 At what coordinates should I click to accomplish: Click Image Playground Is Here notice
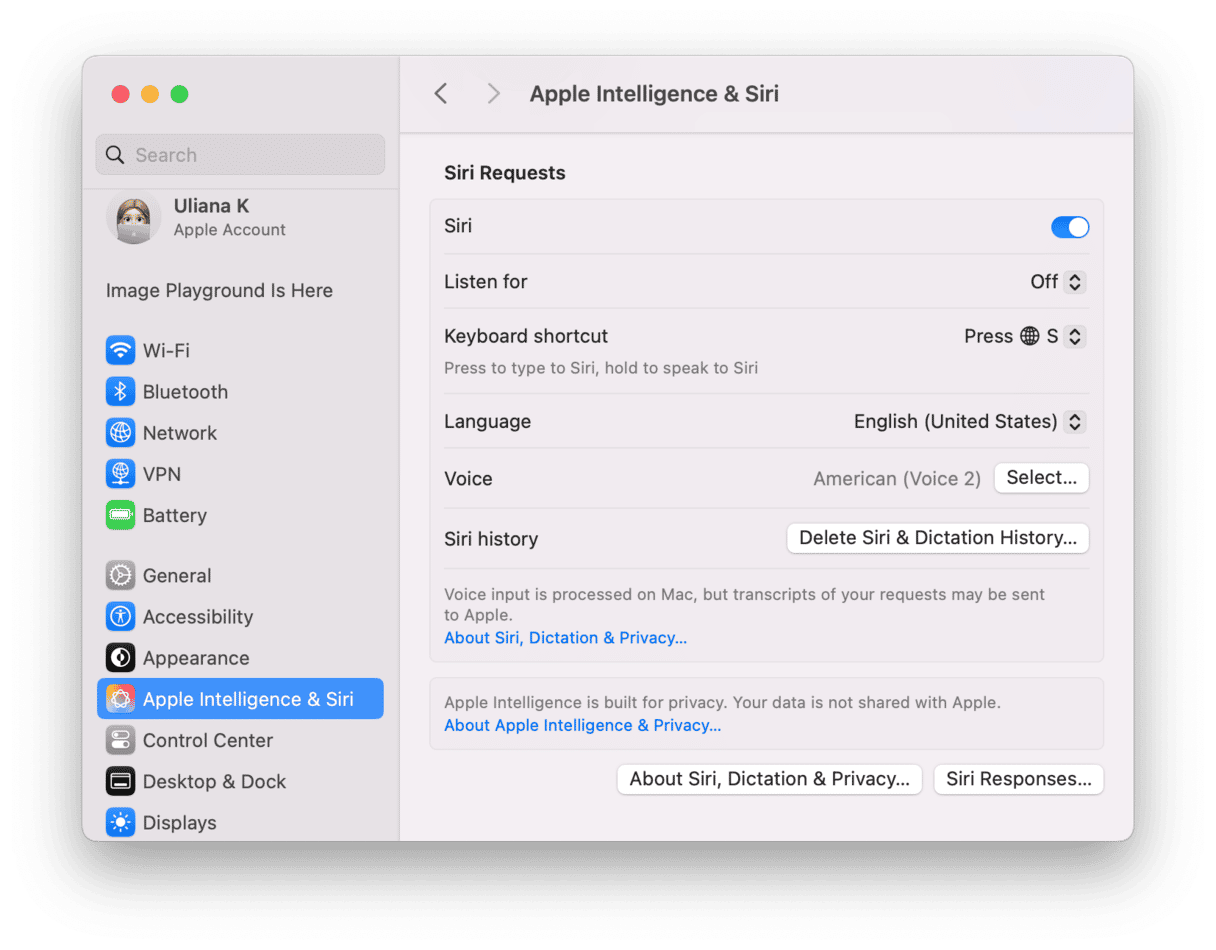click(219, 291)
